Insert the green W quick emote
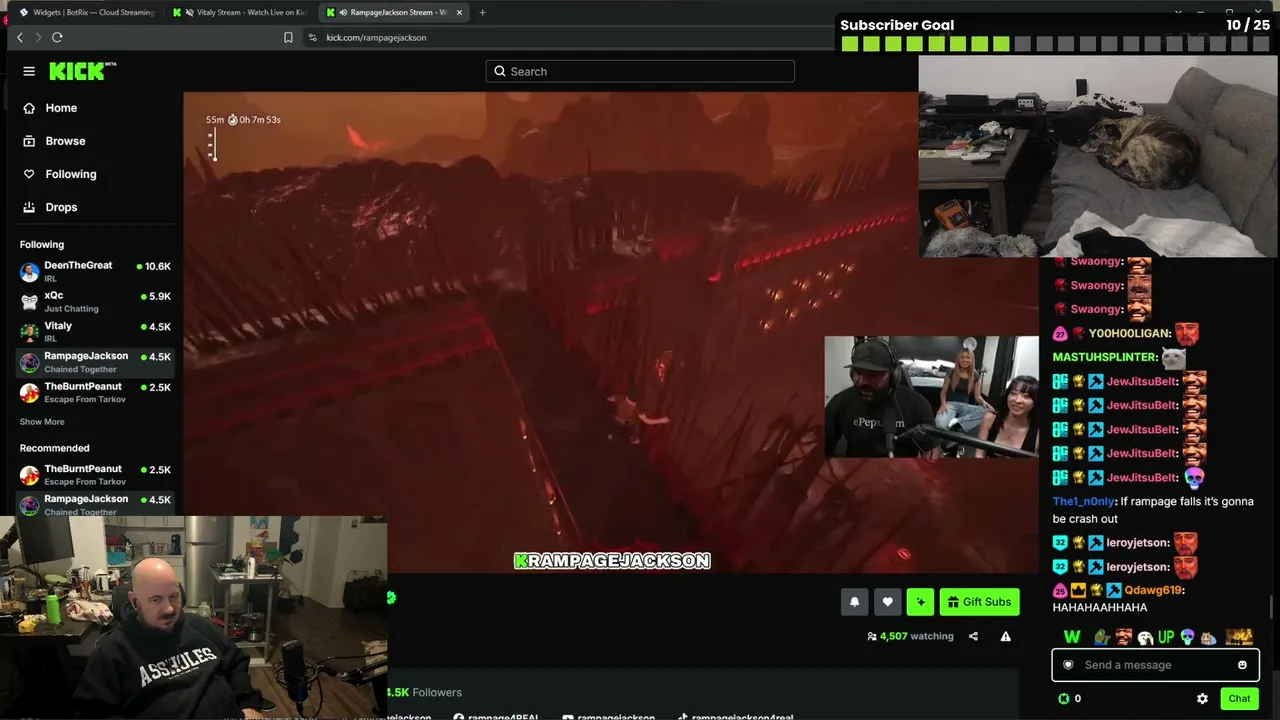1280x720 pixels. click(x=1072, y=637)
